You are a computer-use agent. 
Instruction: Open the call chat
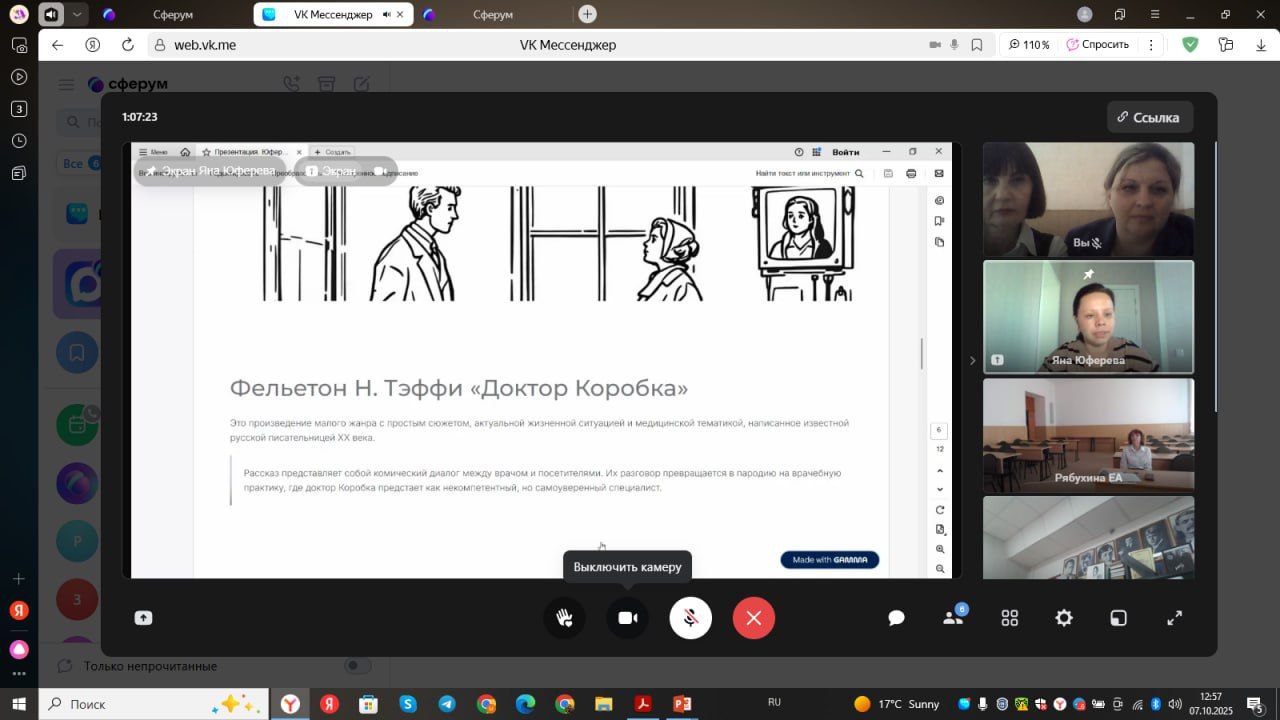(896, 618)
